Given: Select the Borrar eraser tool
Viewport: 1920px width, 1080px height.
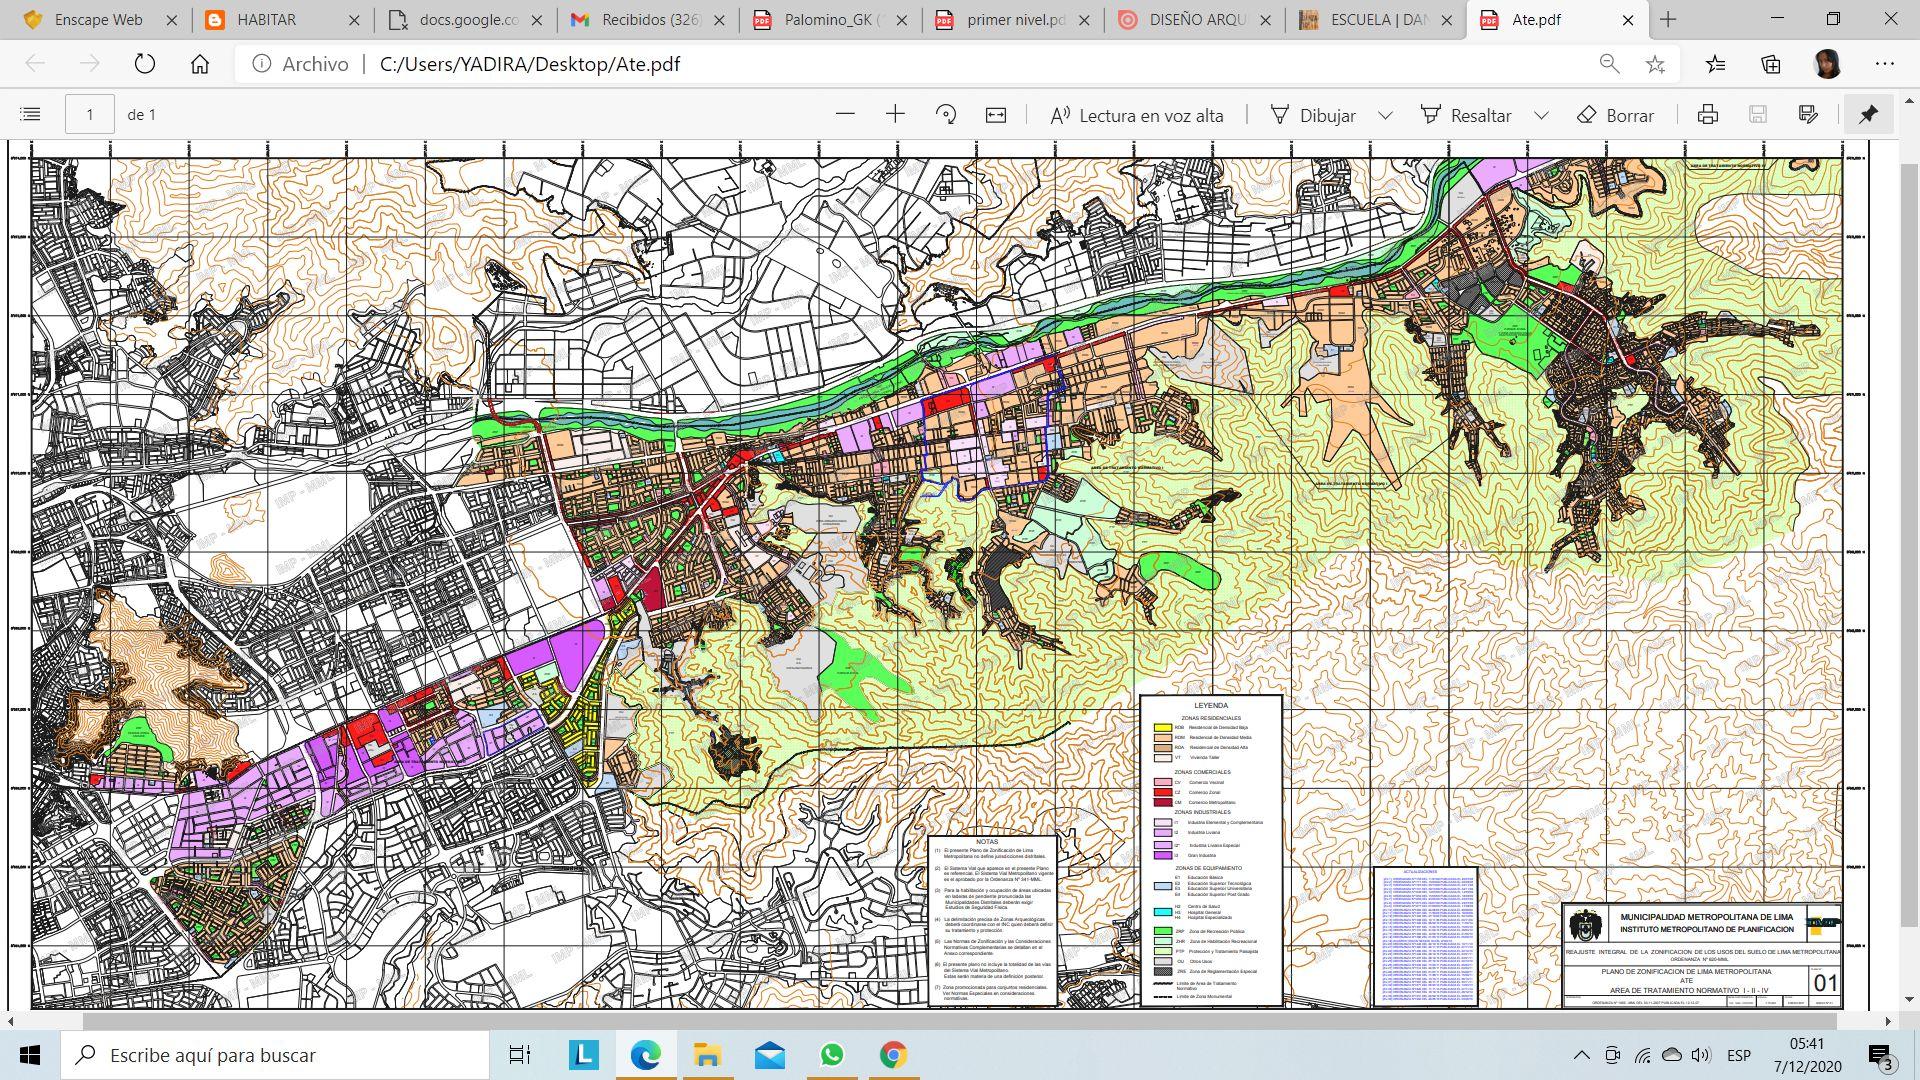Looking at the screenshot, I should coord(1615,115).
